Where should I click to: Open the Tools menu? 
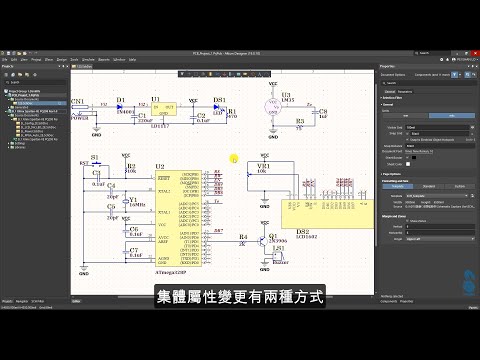[x=74, y=59]
